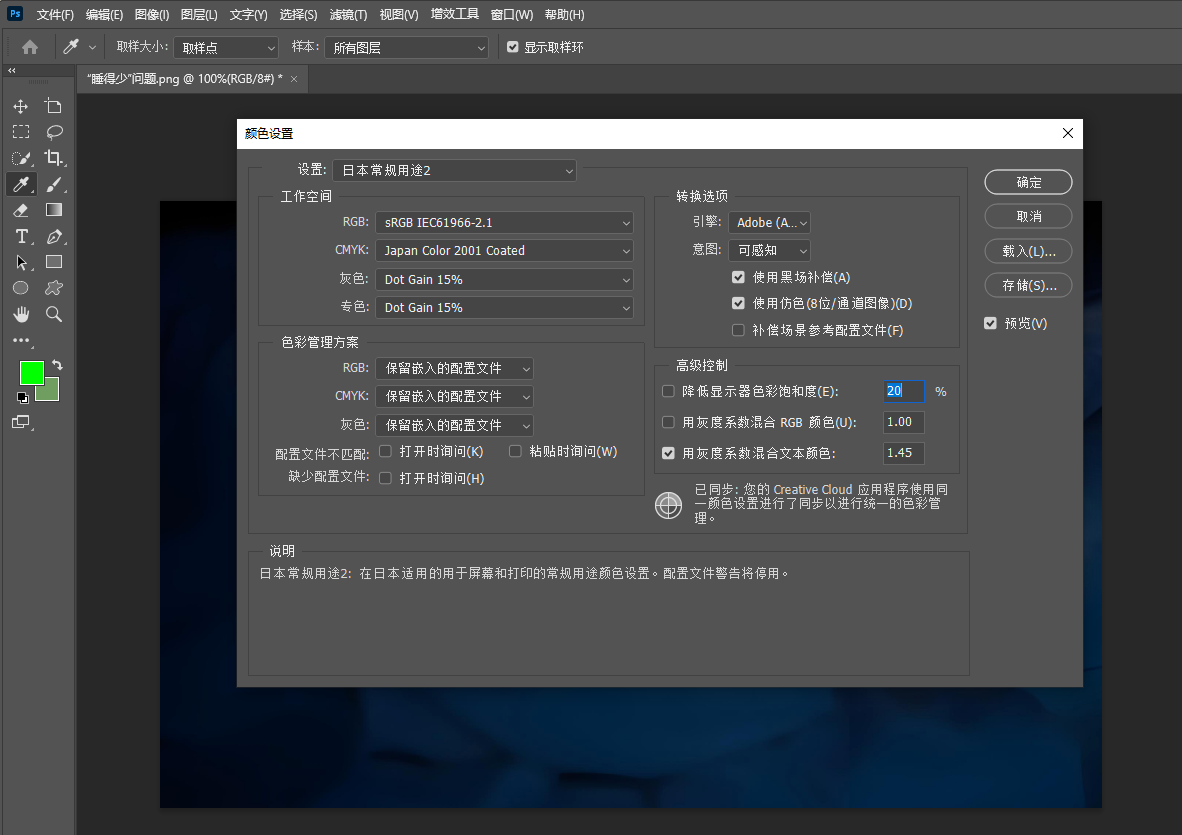
Task: Check 打开时询问(K) for profile mismatch
Action: coord(385,451)
